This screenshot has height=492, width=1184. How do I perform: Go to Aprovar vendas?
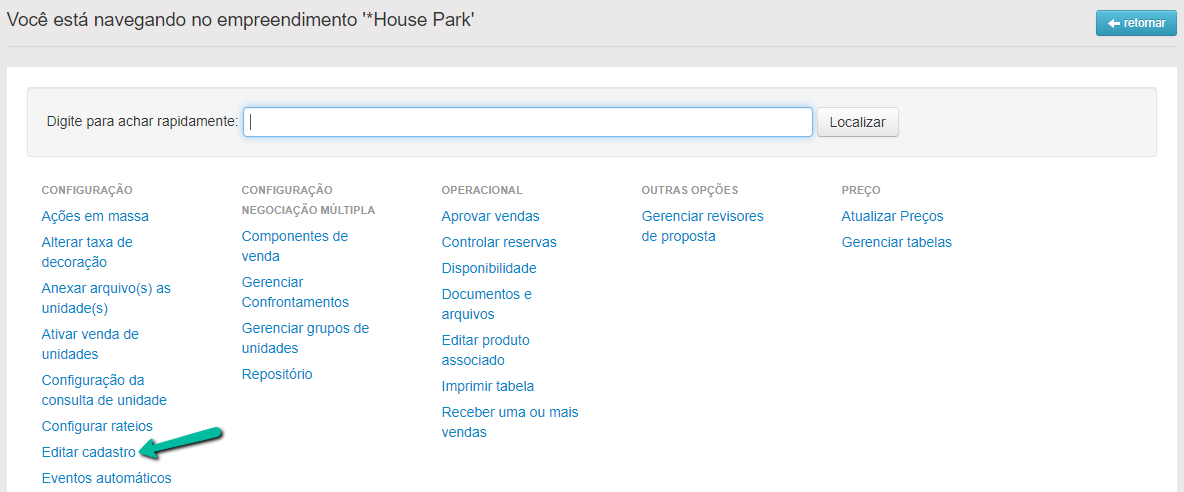(x=490, y=216)
